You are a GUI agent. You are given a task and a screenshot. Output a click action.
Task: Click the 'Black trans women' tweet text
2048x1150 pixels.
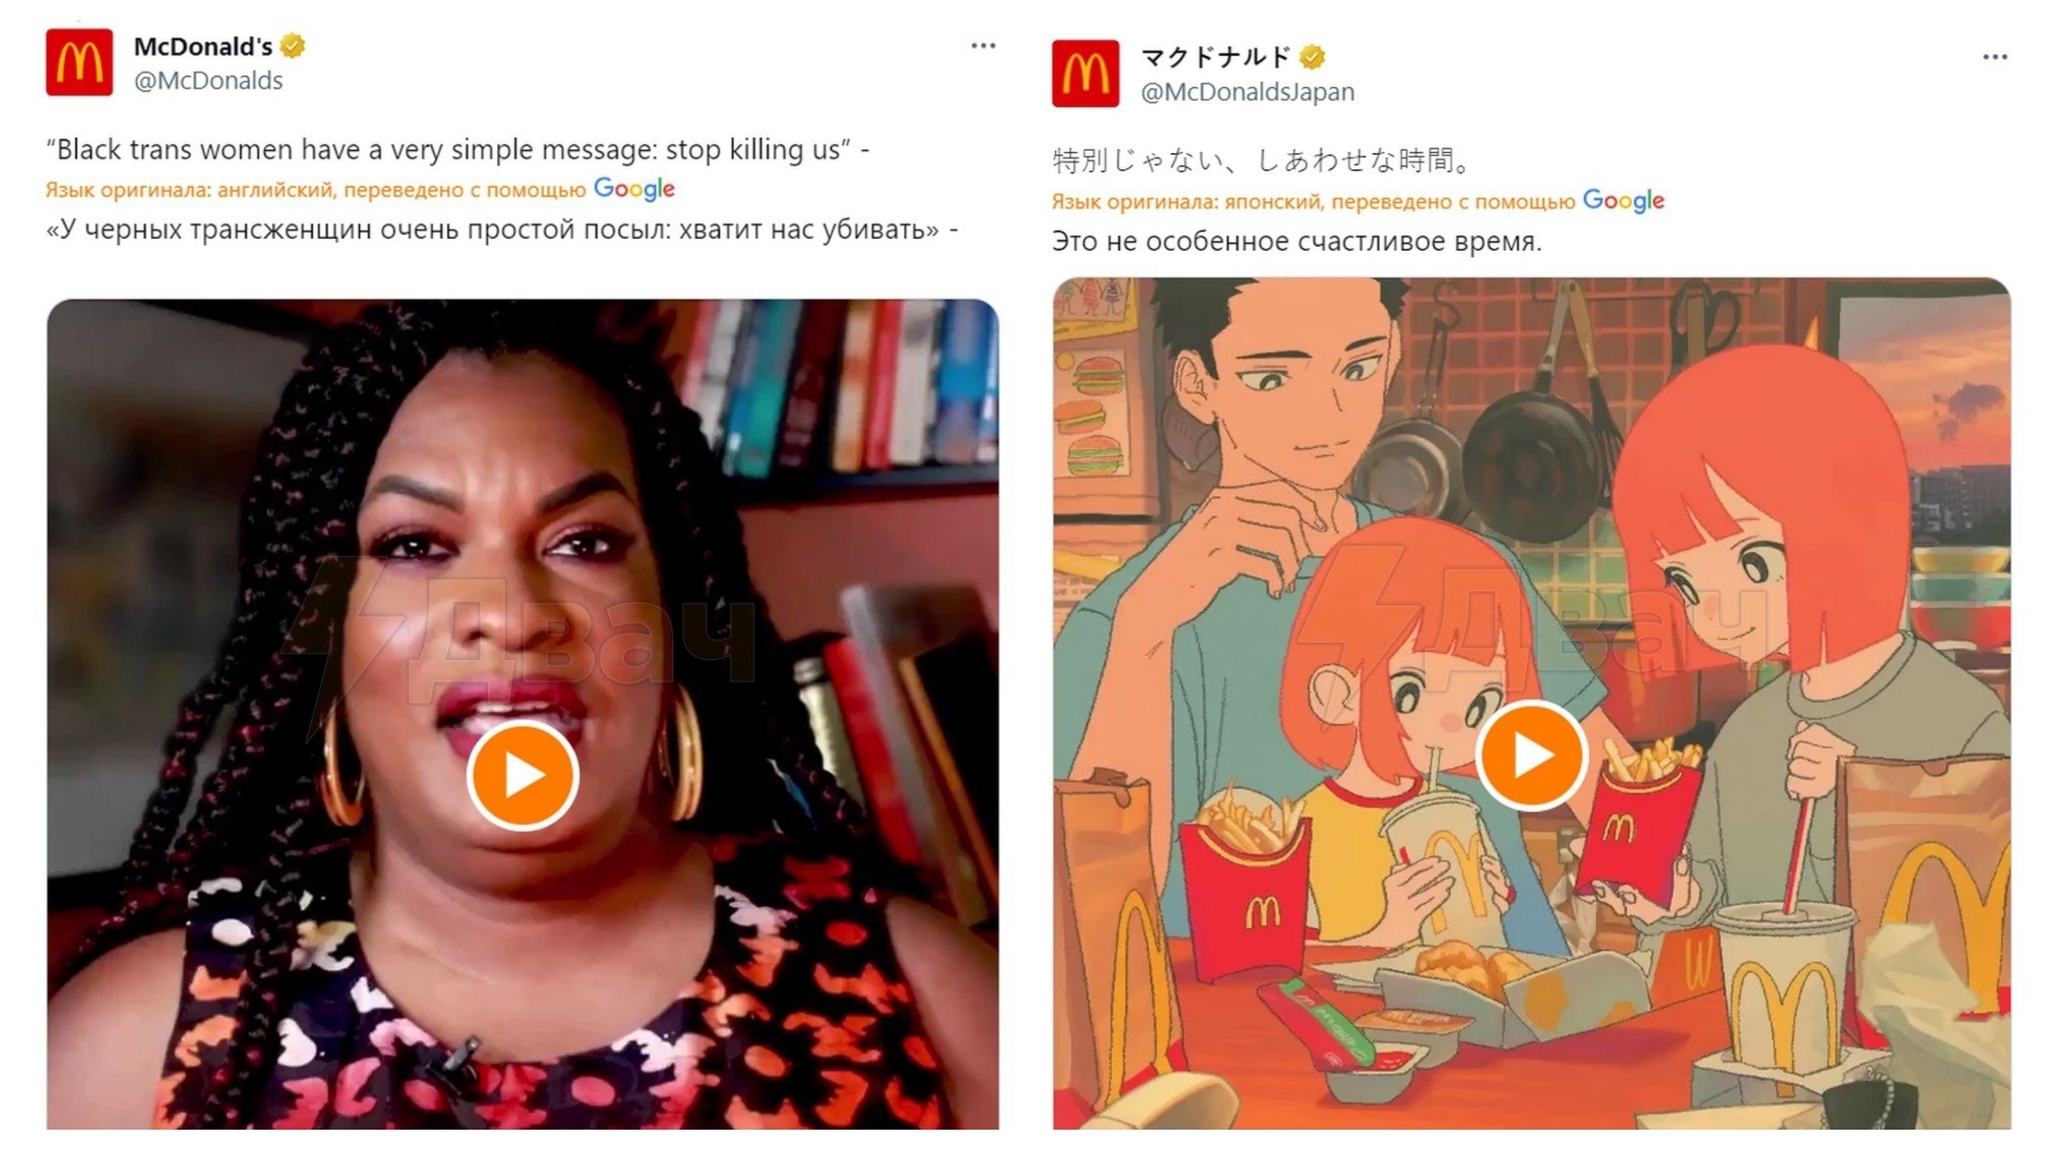pyautogui.click(x=457, y=150)
